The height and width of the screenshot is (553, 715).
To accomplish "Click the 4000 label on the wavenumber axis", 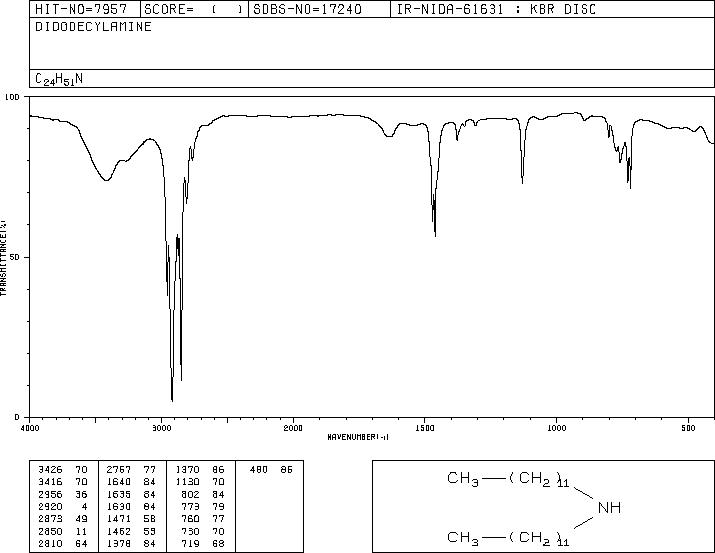I will click(x=30, y=428).
